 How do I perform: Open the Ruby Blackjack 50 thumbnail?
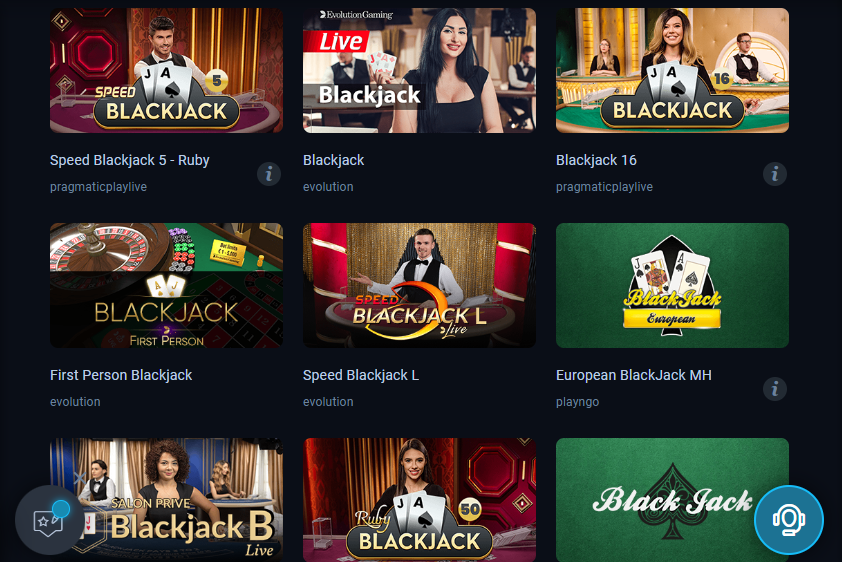(419, 500)
